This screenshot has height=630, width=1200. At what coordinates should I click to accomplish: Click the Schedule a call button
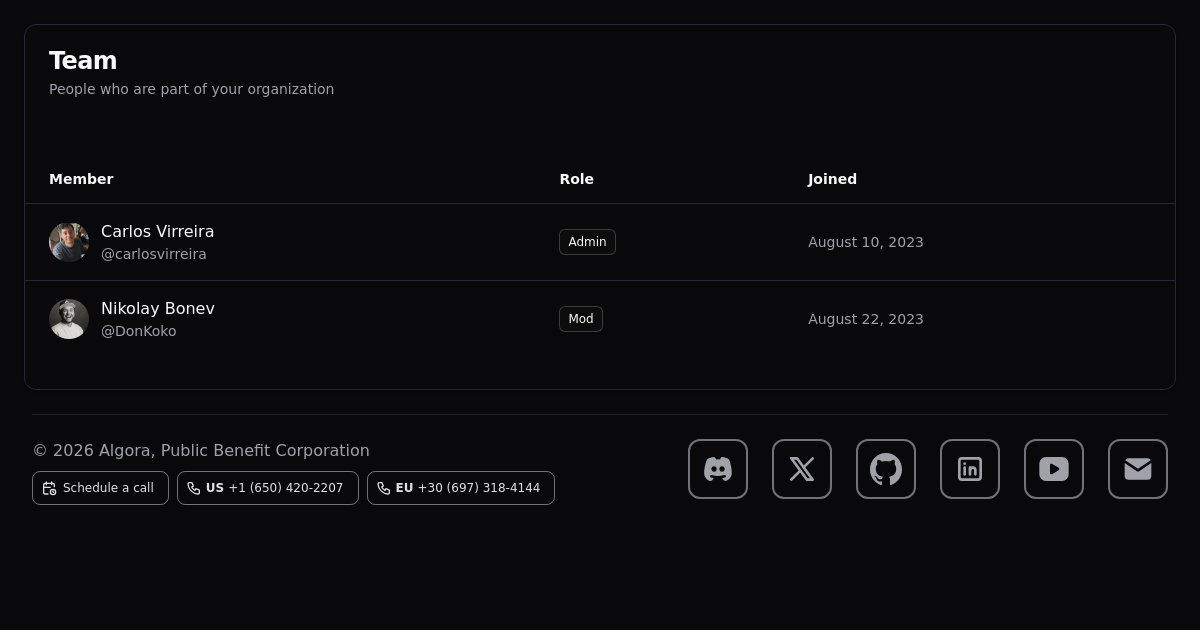point(100,488)
